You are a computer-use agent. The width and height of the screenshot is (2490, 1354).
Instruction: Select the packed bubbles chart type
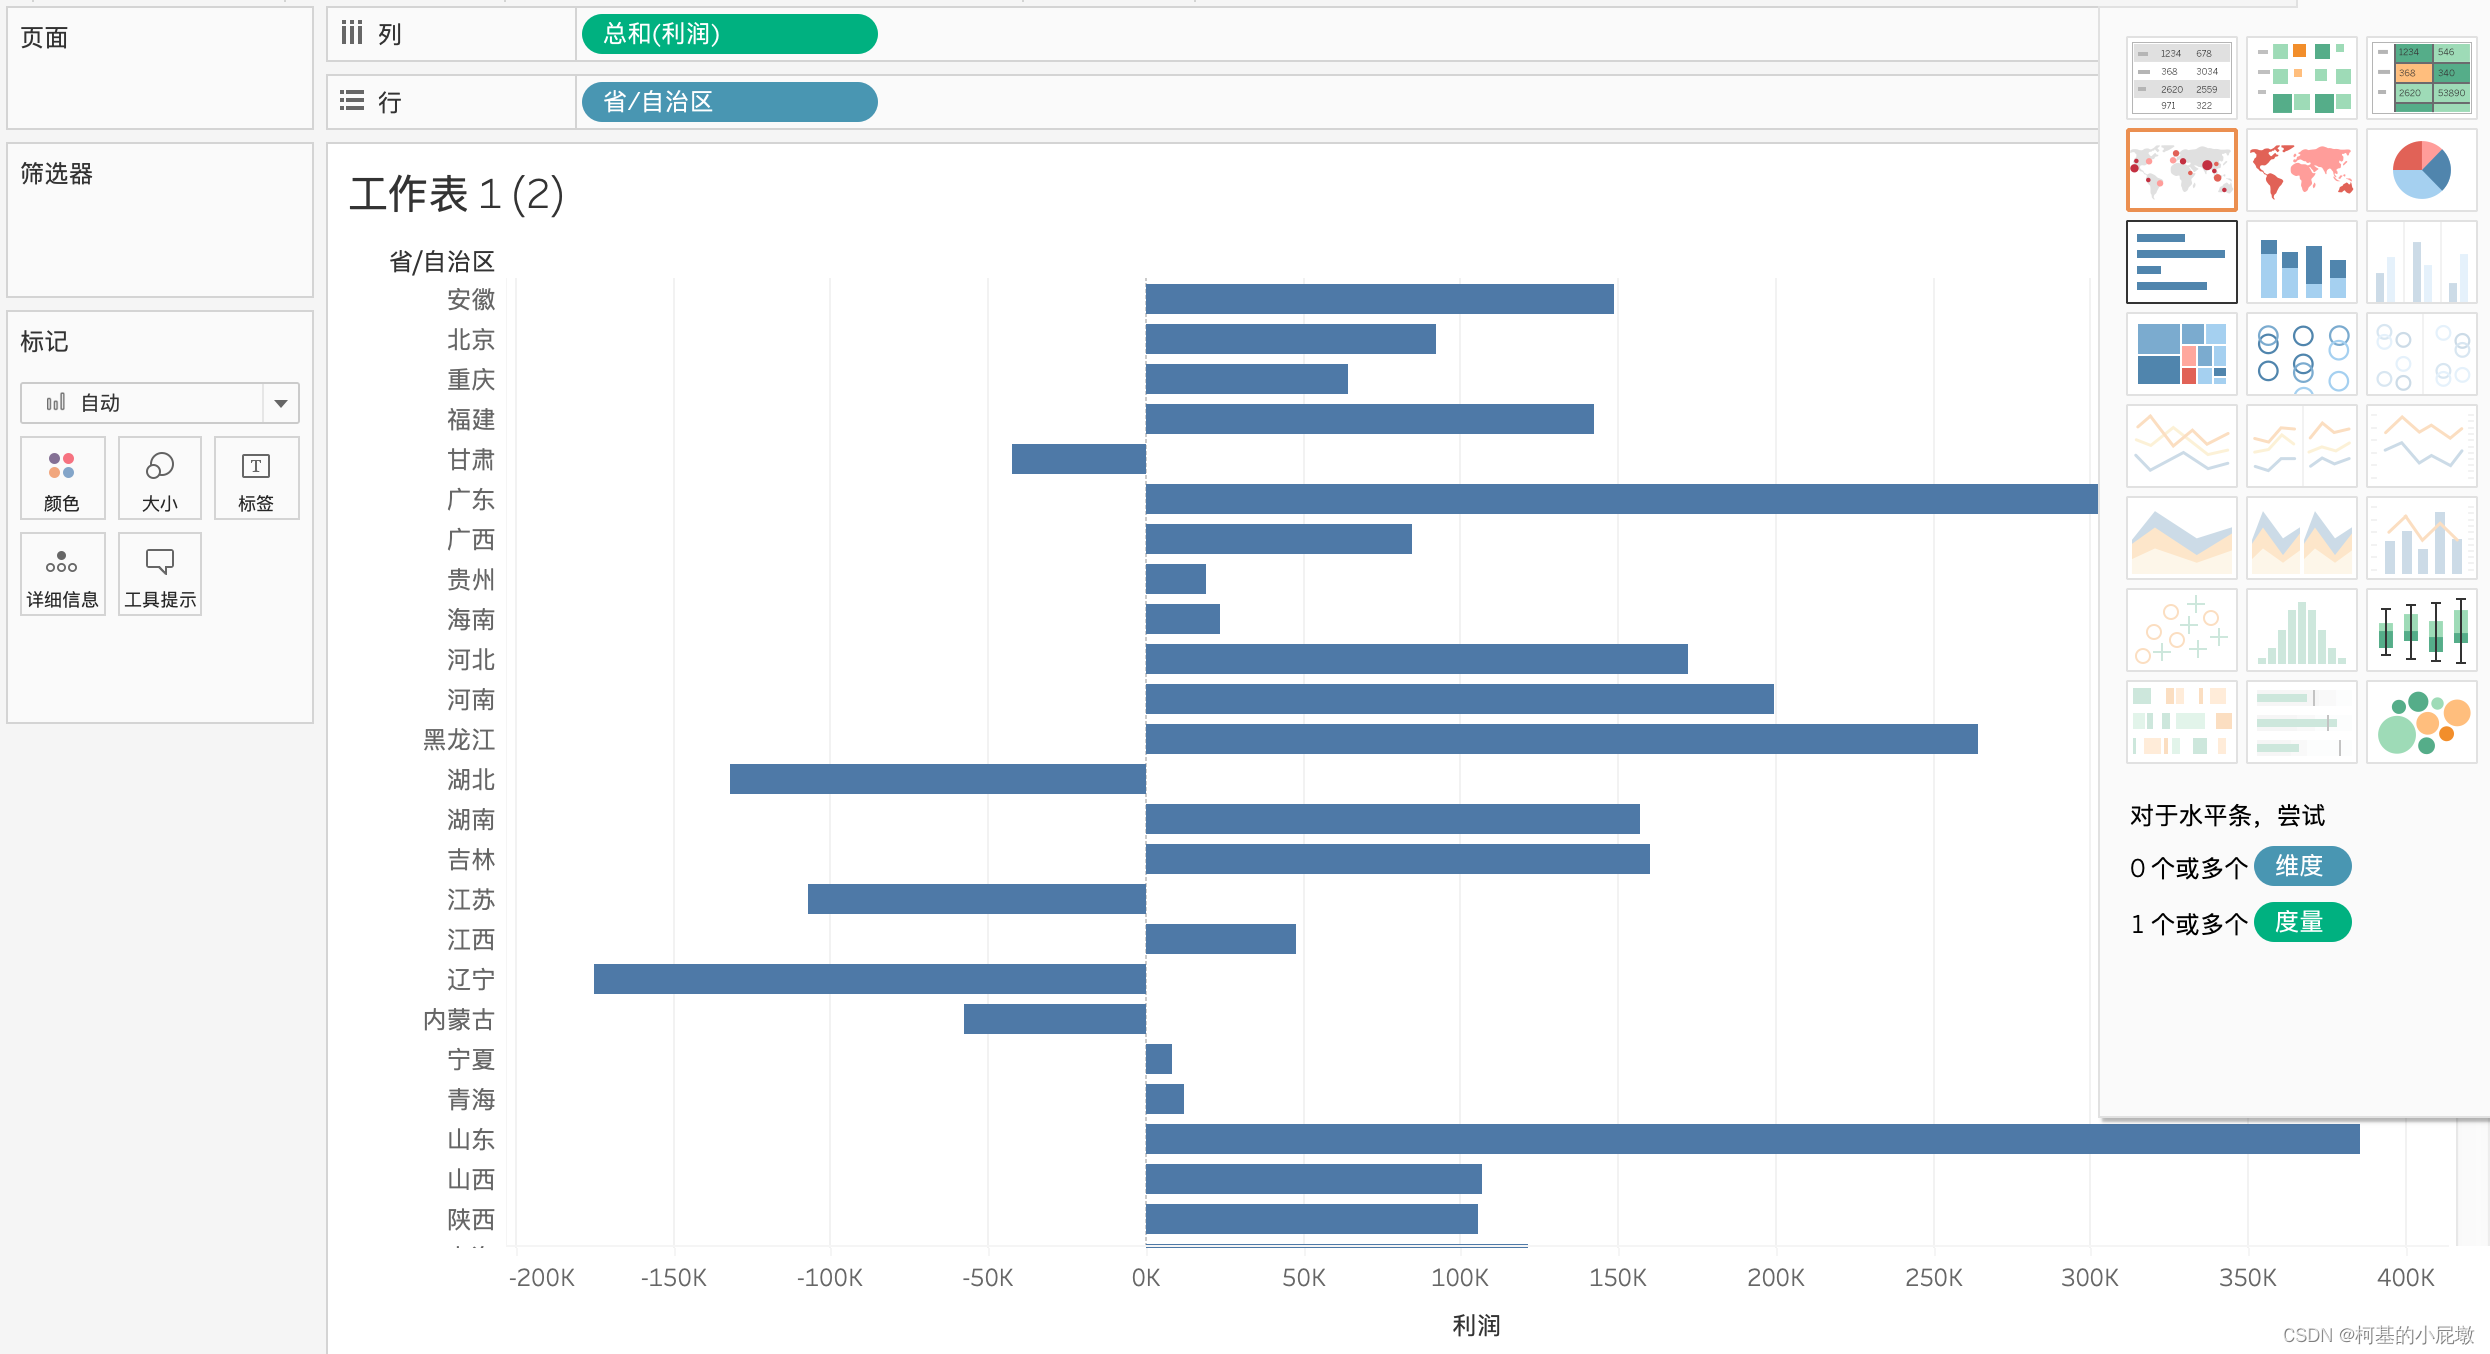[x=2421, y=721]
